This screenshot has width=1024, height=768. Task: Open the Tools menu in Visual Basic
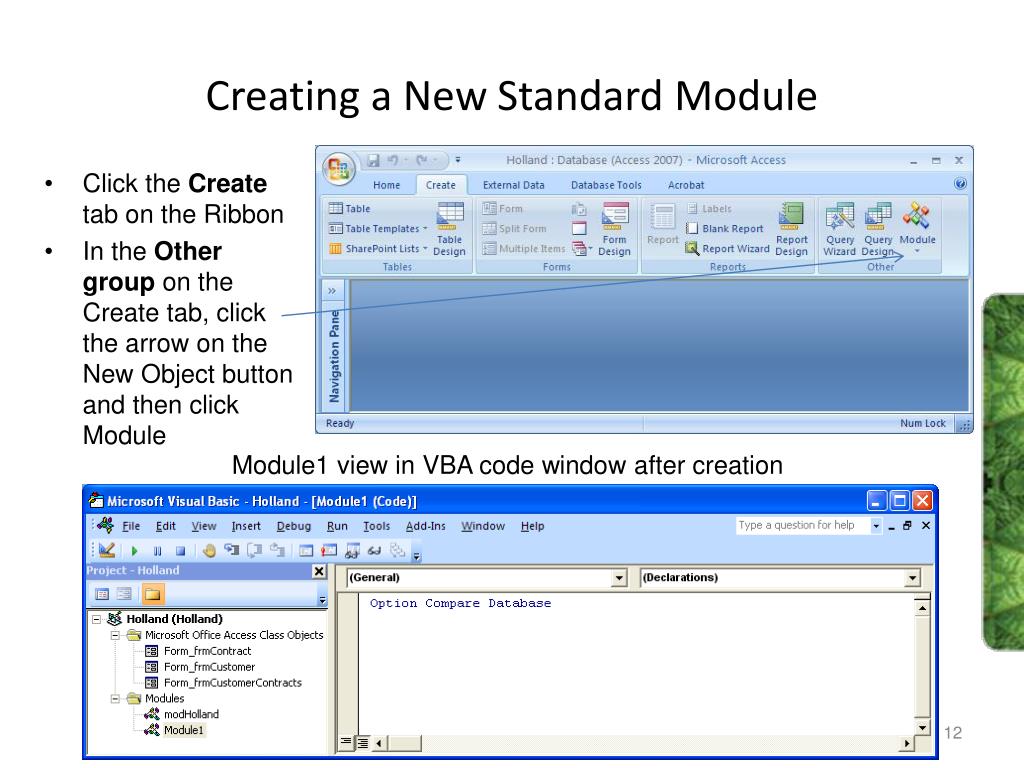click(377, 526)
